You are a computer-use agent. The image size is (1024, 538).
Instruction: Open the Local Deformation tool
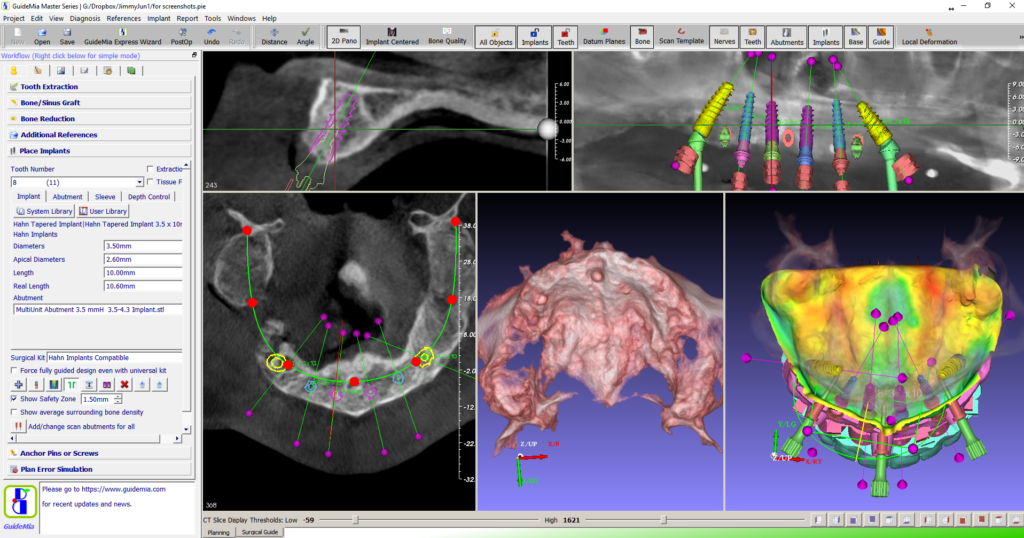click(x=929, y=37)
